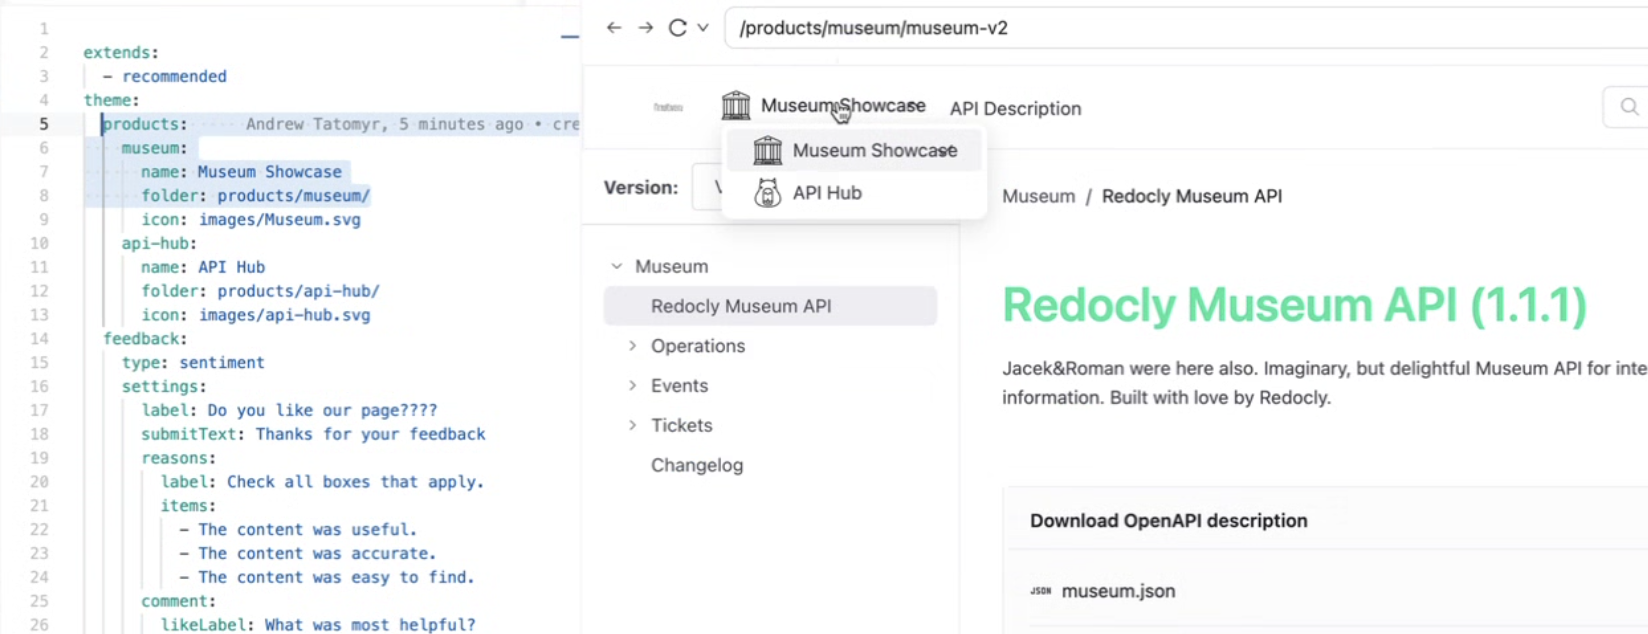
Task: Click 'The content was accurate.' in the editor
Action: click(x=317, y=553)
